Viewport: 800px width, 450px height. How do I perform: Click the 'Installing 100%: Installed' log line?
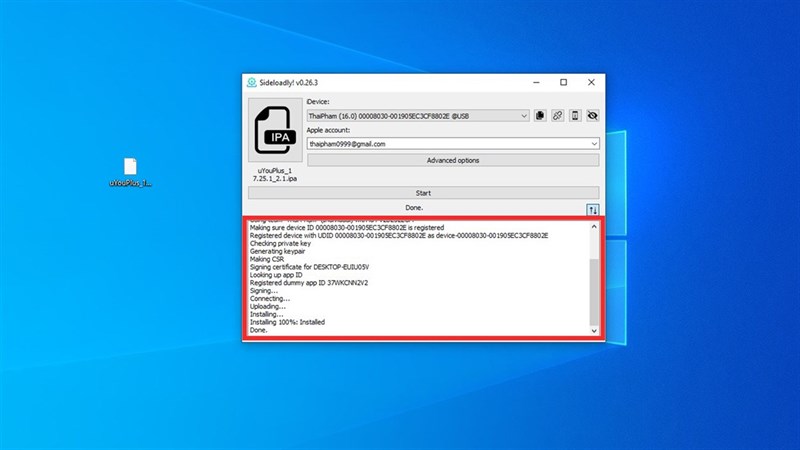(x=287, y=322)
